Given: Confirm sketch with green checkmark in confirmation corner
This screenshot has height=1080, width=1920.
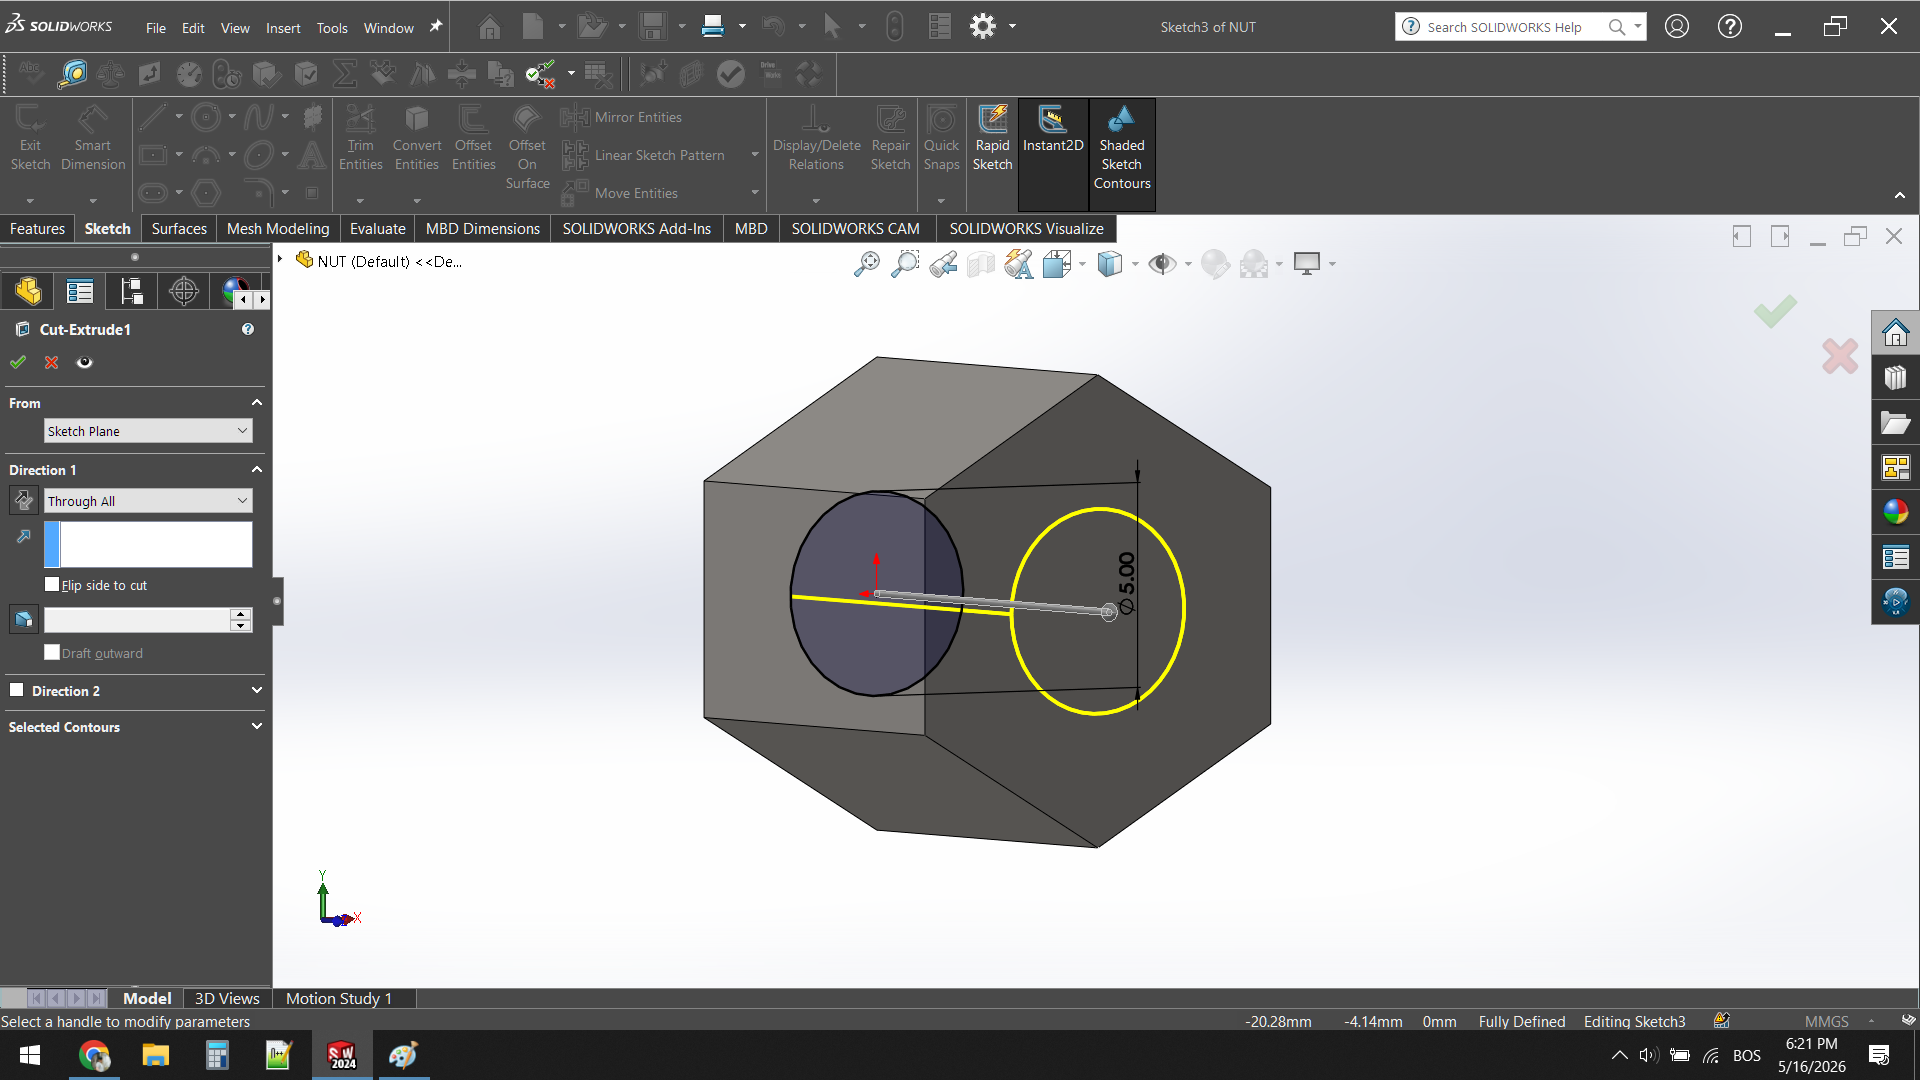Looking at the screenshot, I should click(1775, 311).
